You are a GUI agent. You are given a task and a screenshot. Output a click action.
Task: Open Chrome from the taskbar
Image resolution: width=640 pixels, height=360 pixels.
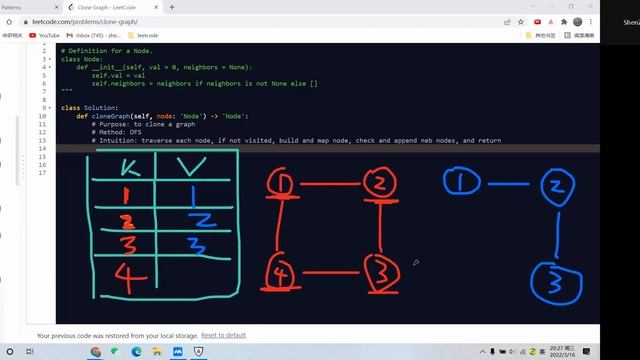pos(96,351)
